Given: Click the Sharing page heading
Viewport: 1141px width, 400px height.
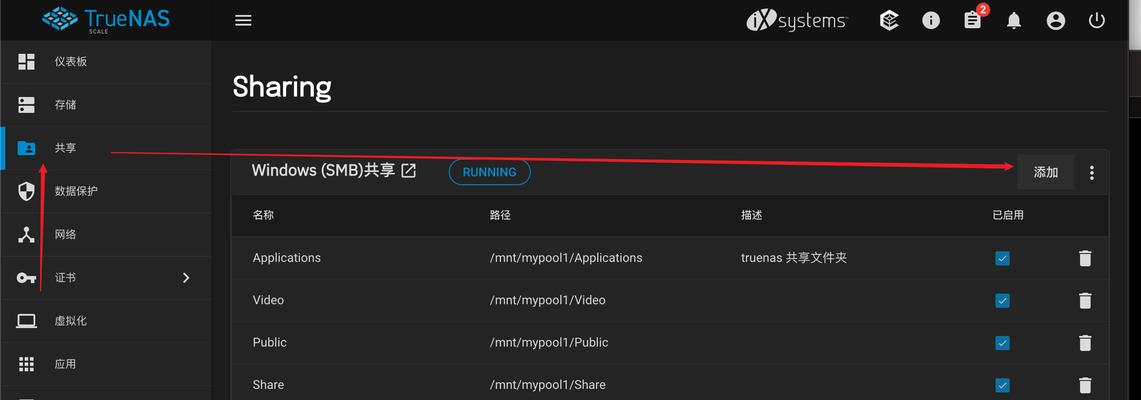Looking at the screenshot, I should 282,87.
